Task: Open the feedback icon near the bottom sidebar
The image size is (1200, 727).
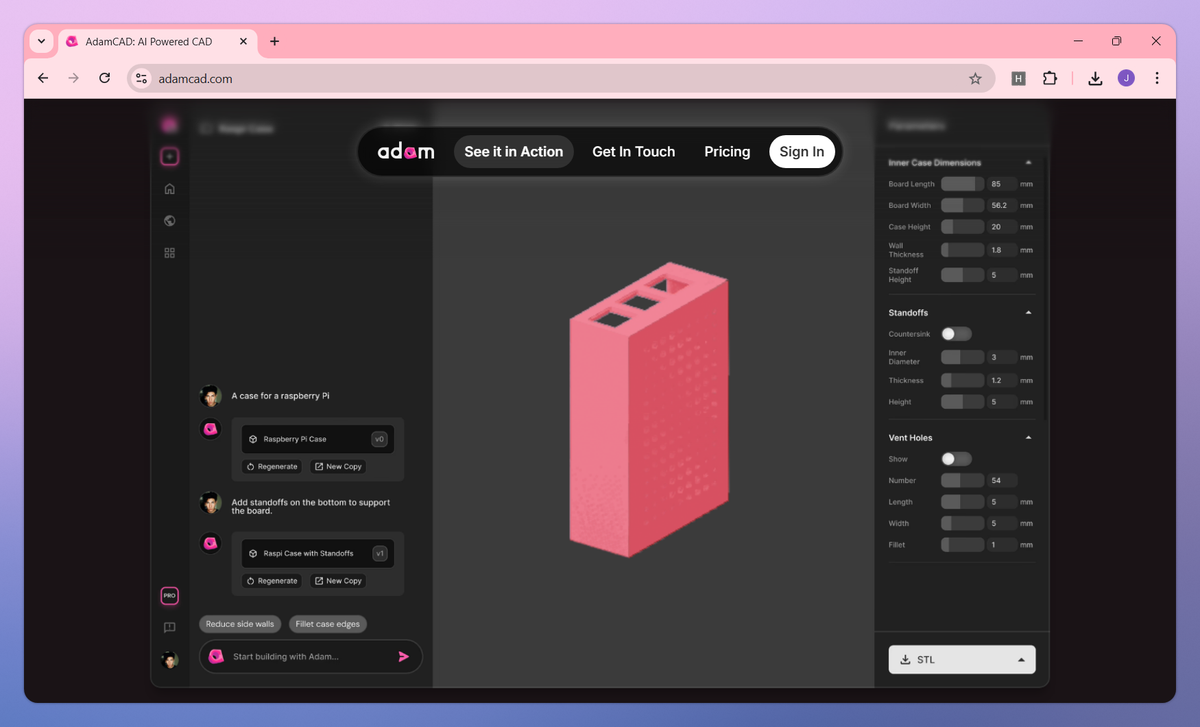Action: [x=170, y=627]
